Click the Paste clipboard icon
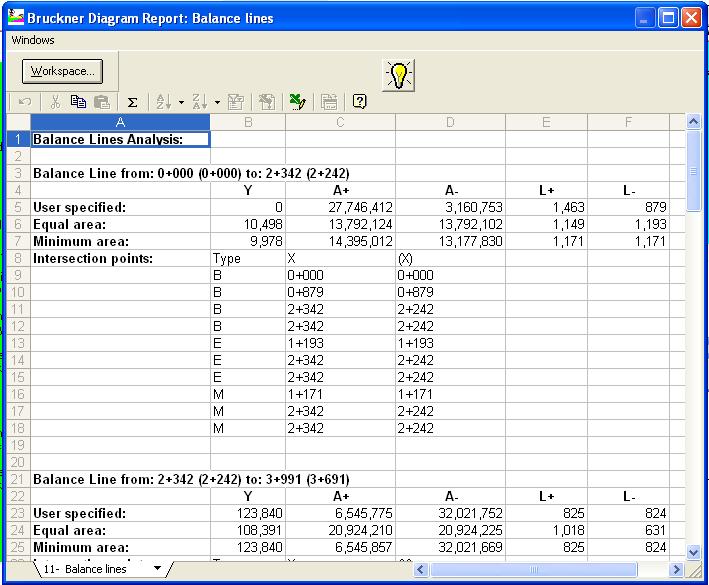Viewport: 709px width, 585px height. coord(102,102)
